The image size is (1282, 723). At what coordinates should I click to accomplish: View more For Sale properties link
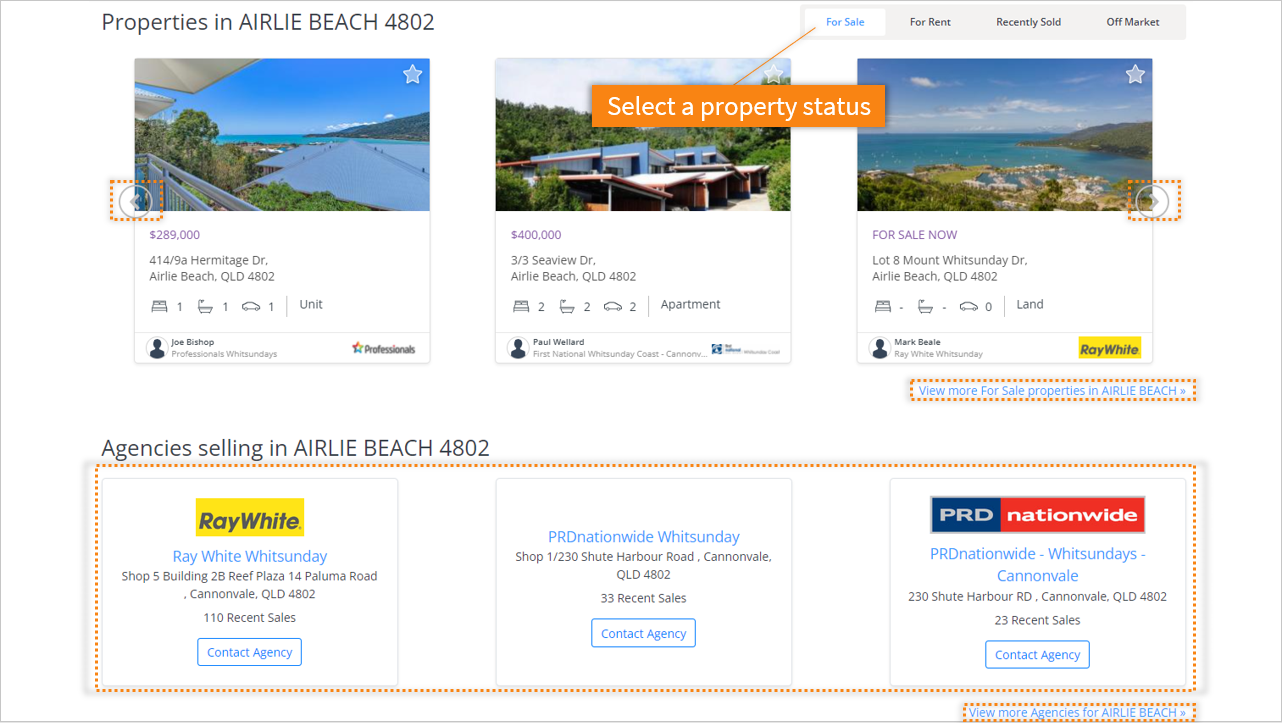[1052, 391]
